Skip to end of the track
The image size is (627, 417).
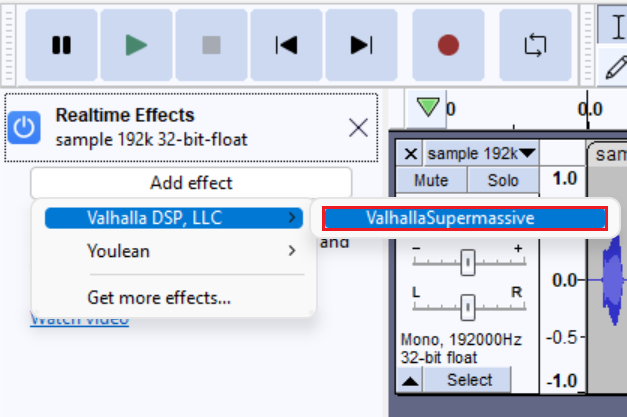pos(361,45)
